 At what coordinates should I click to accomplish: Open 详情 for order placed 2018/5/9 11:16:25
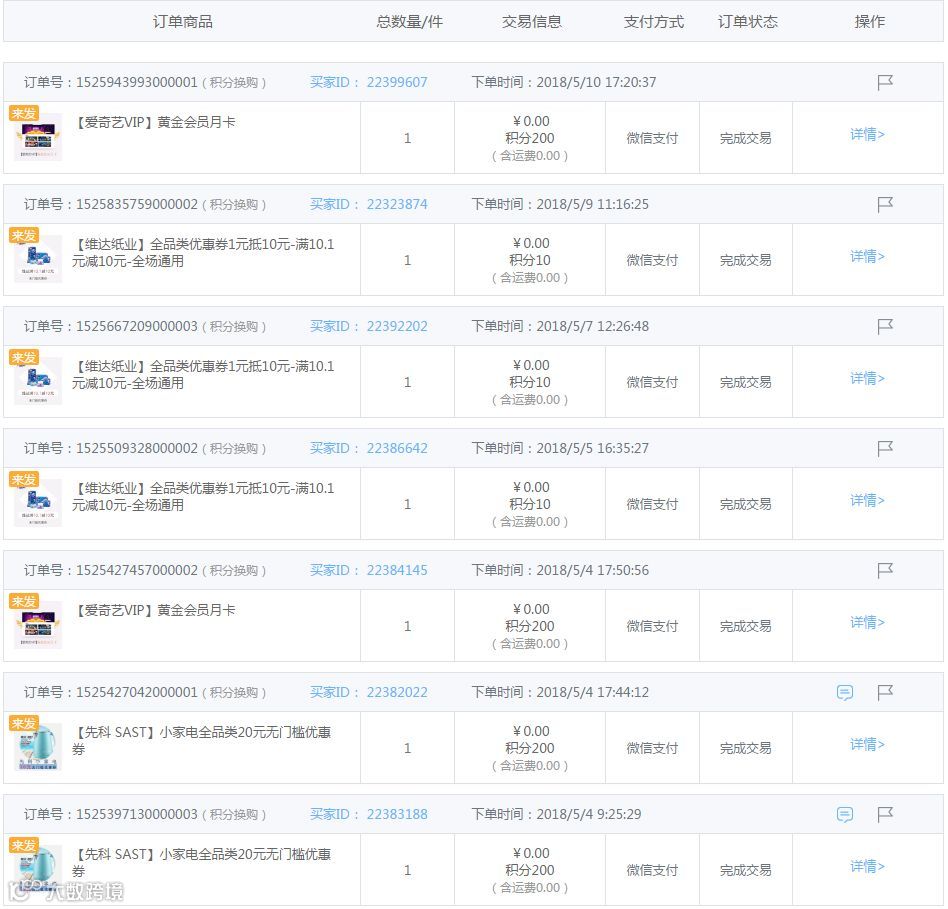[867, 256]
